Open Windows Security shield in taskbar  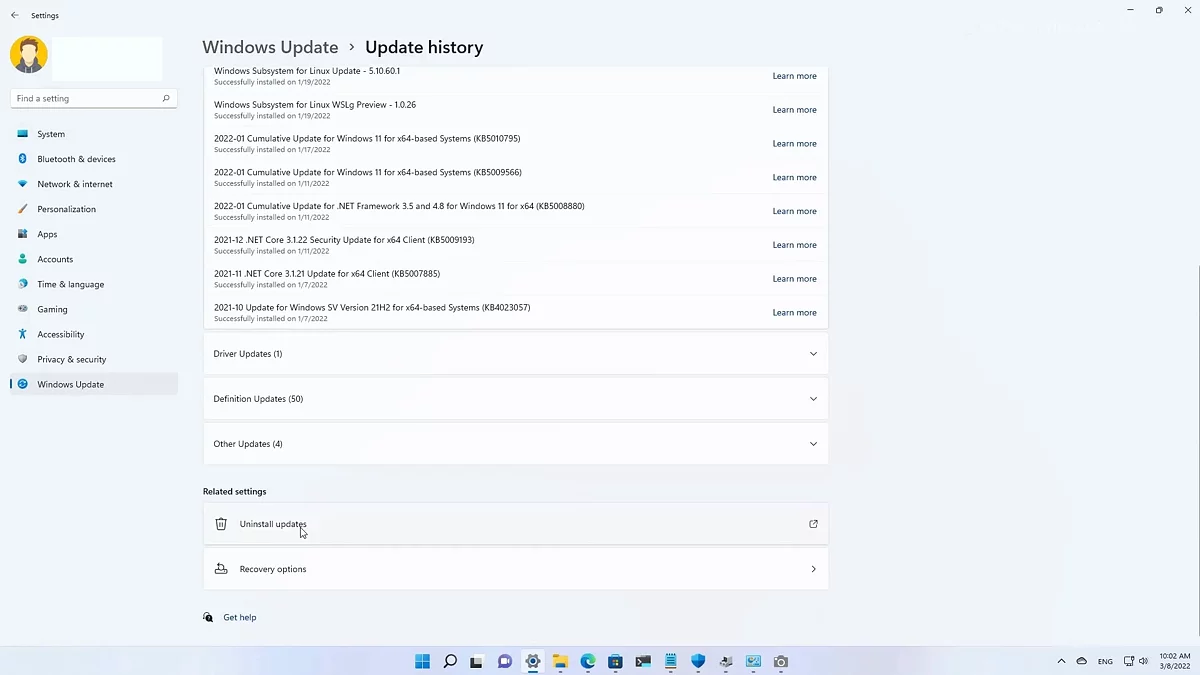tap(698, 661)
